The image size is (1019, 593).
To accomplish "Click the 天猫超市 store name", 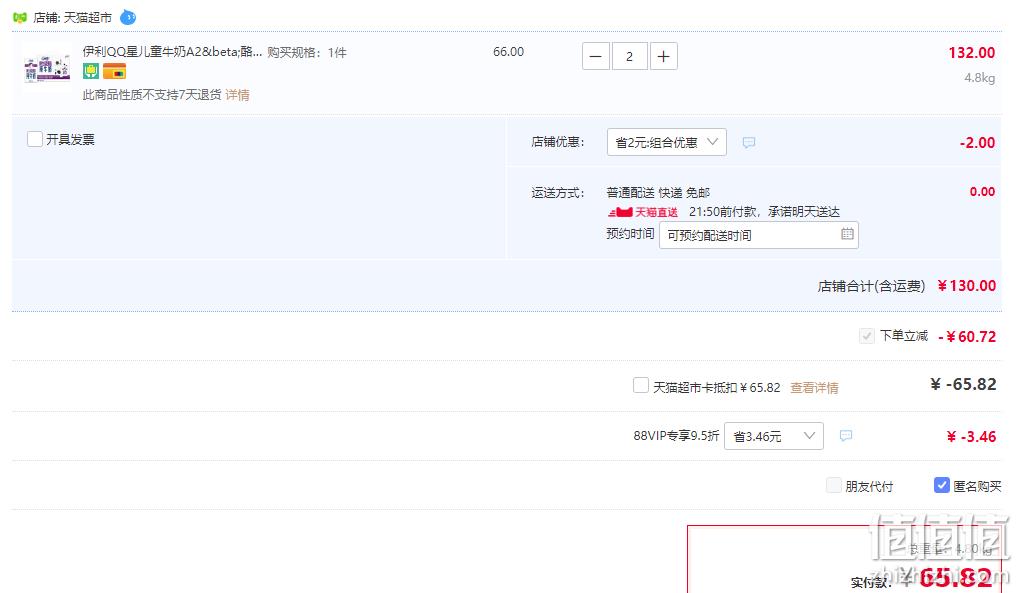I will [88, 18].
